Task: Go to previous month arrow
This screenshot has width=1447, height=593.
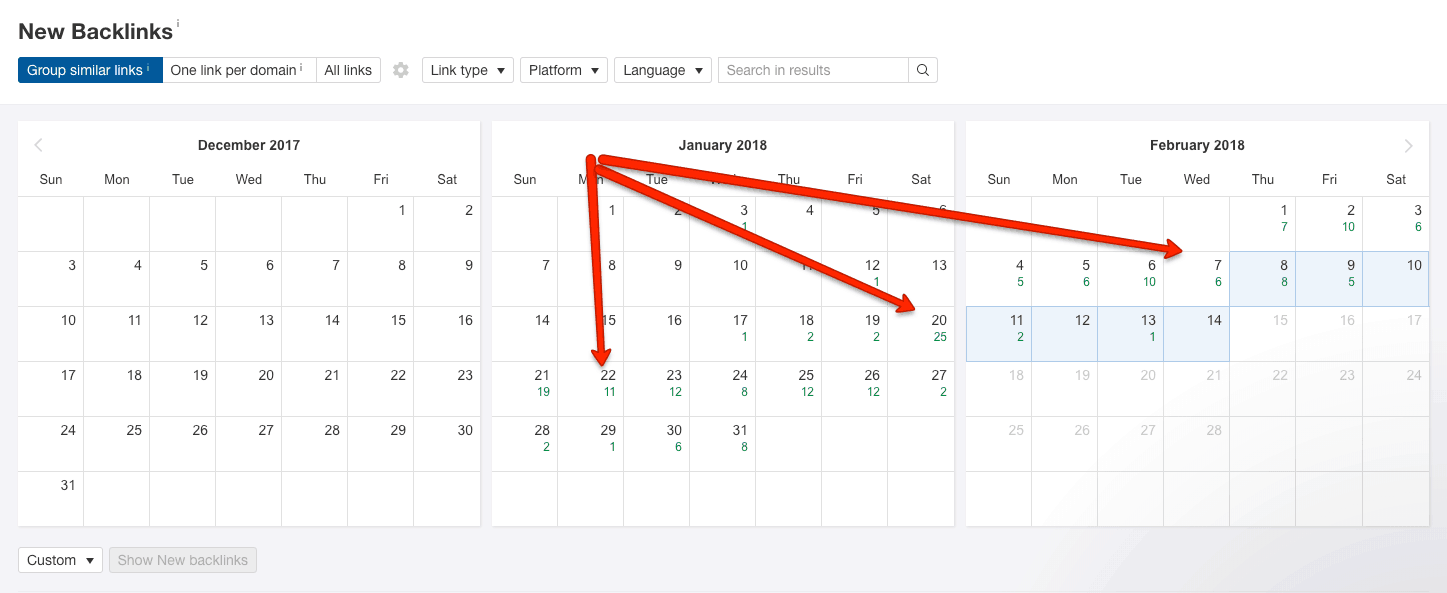Action: (38, 145)
